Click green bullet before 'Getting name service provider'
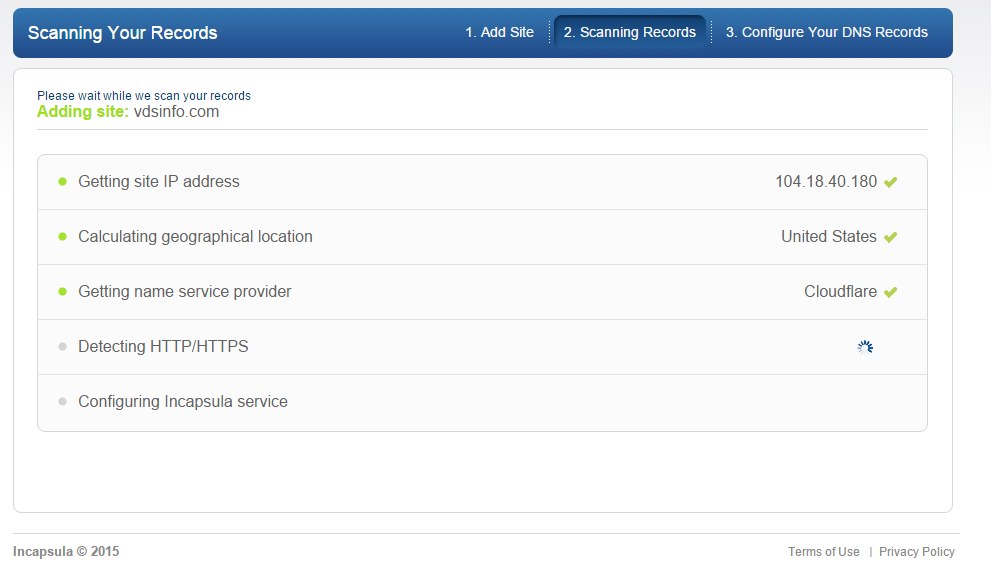 [63, 292]
